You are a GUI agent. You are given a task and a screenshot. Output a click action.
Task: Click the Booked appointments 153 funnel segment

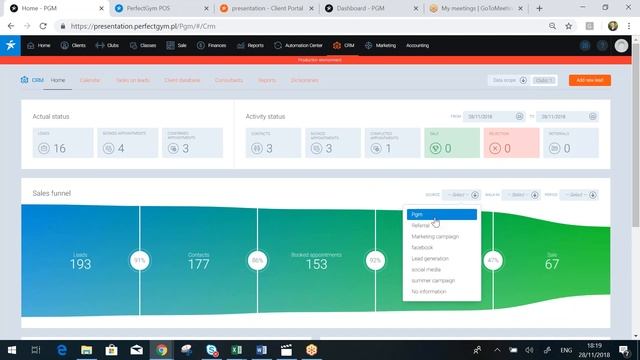316,260
